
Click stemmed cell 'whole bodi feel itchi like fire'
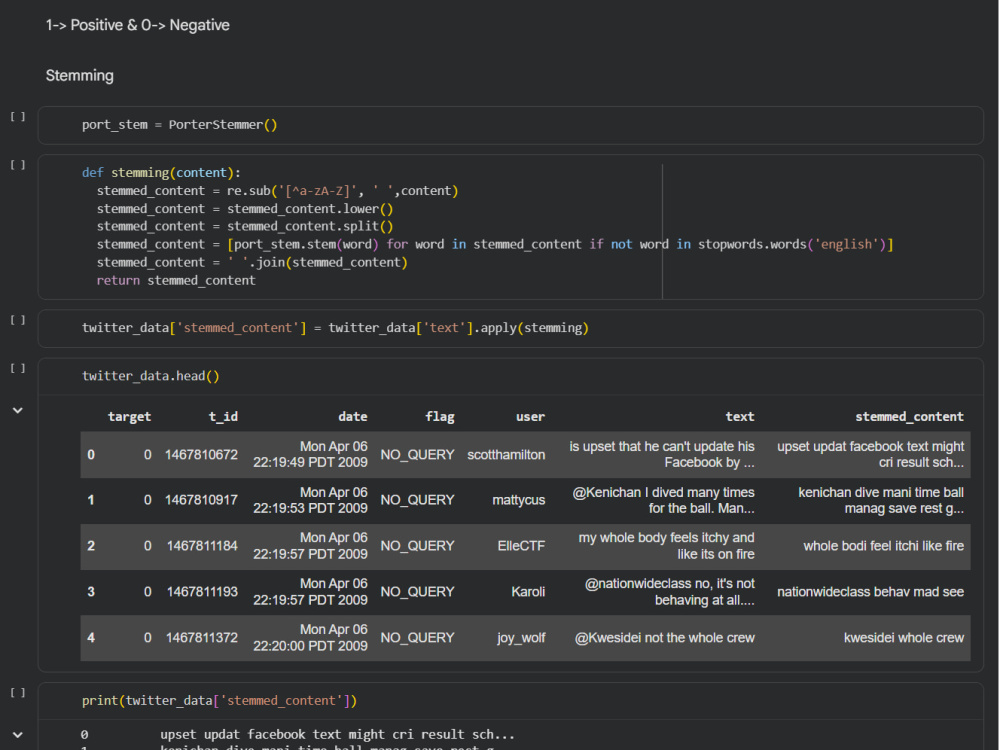[883, 546]
